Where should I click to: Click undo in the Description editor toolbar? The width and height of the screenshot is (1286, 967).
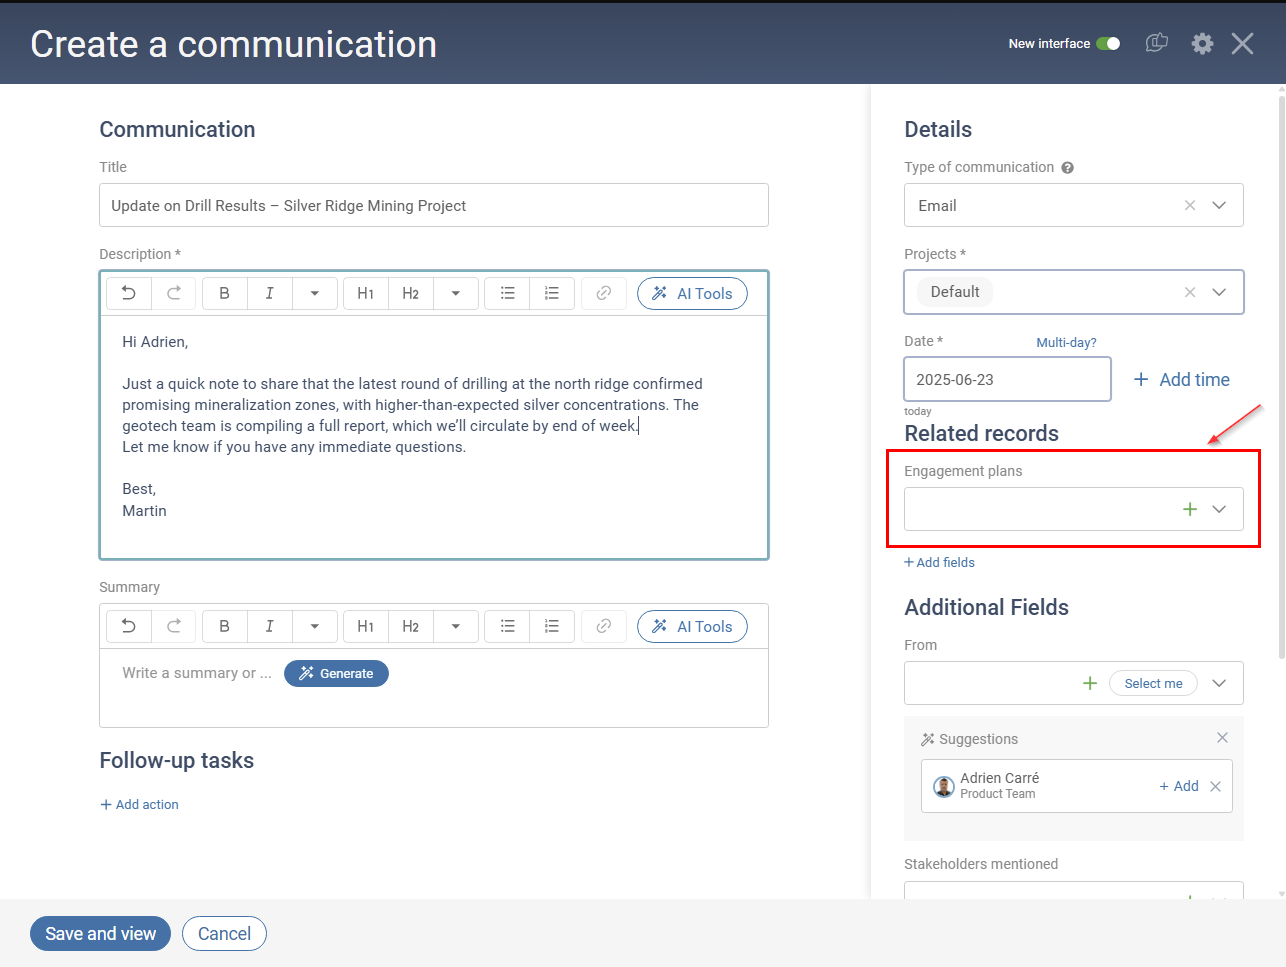[x=128, y=293]
